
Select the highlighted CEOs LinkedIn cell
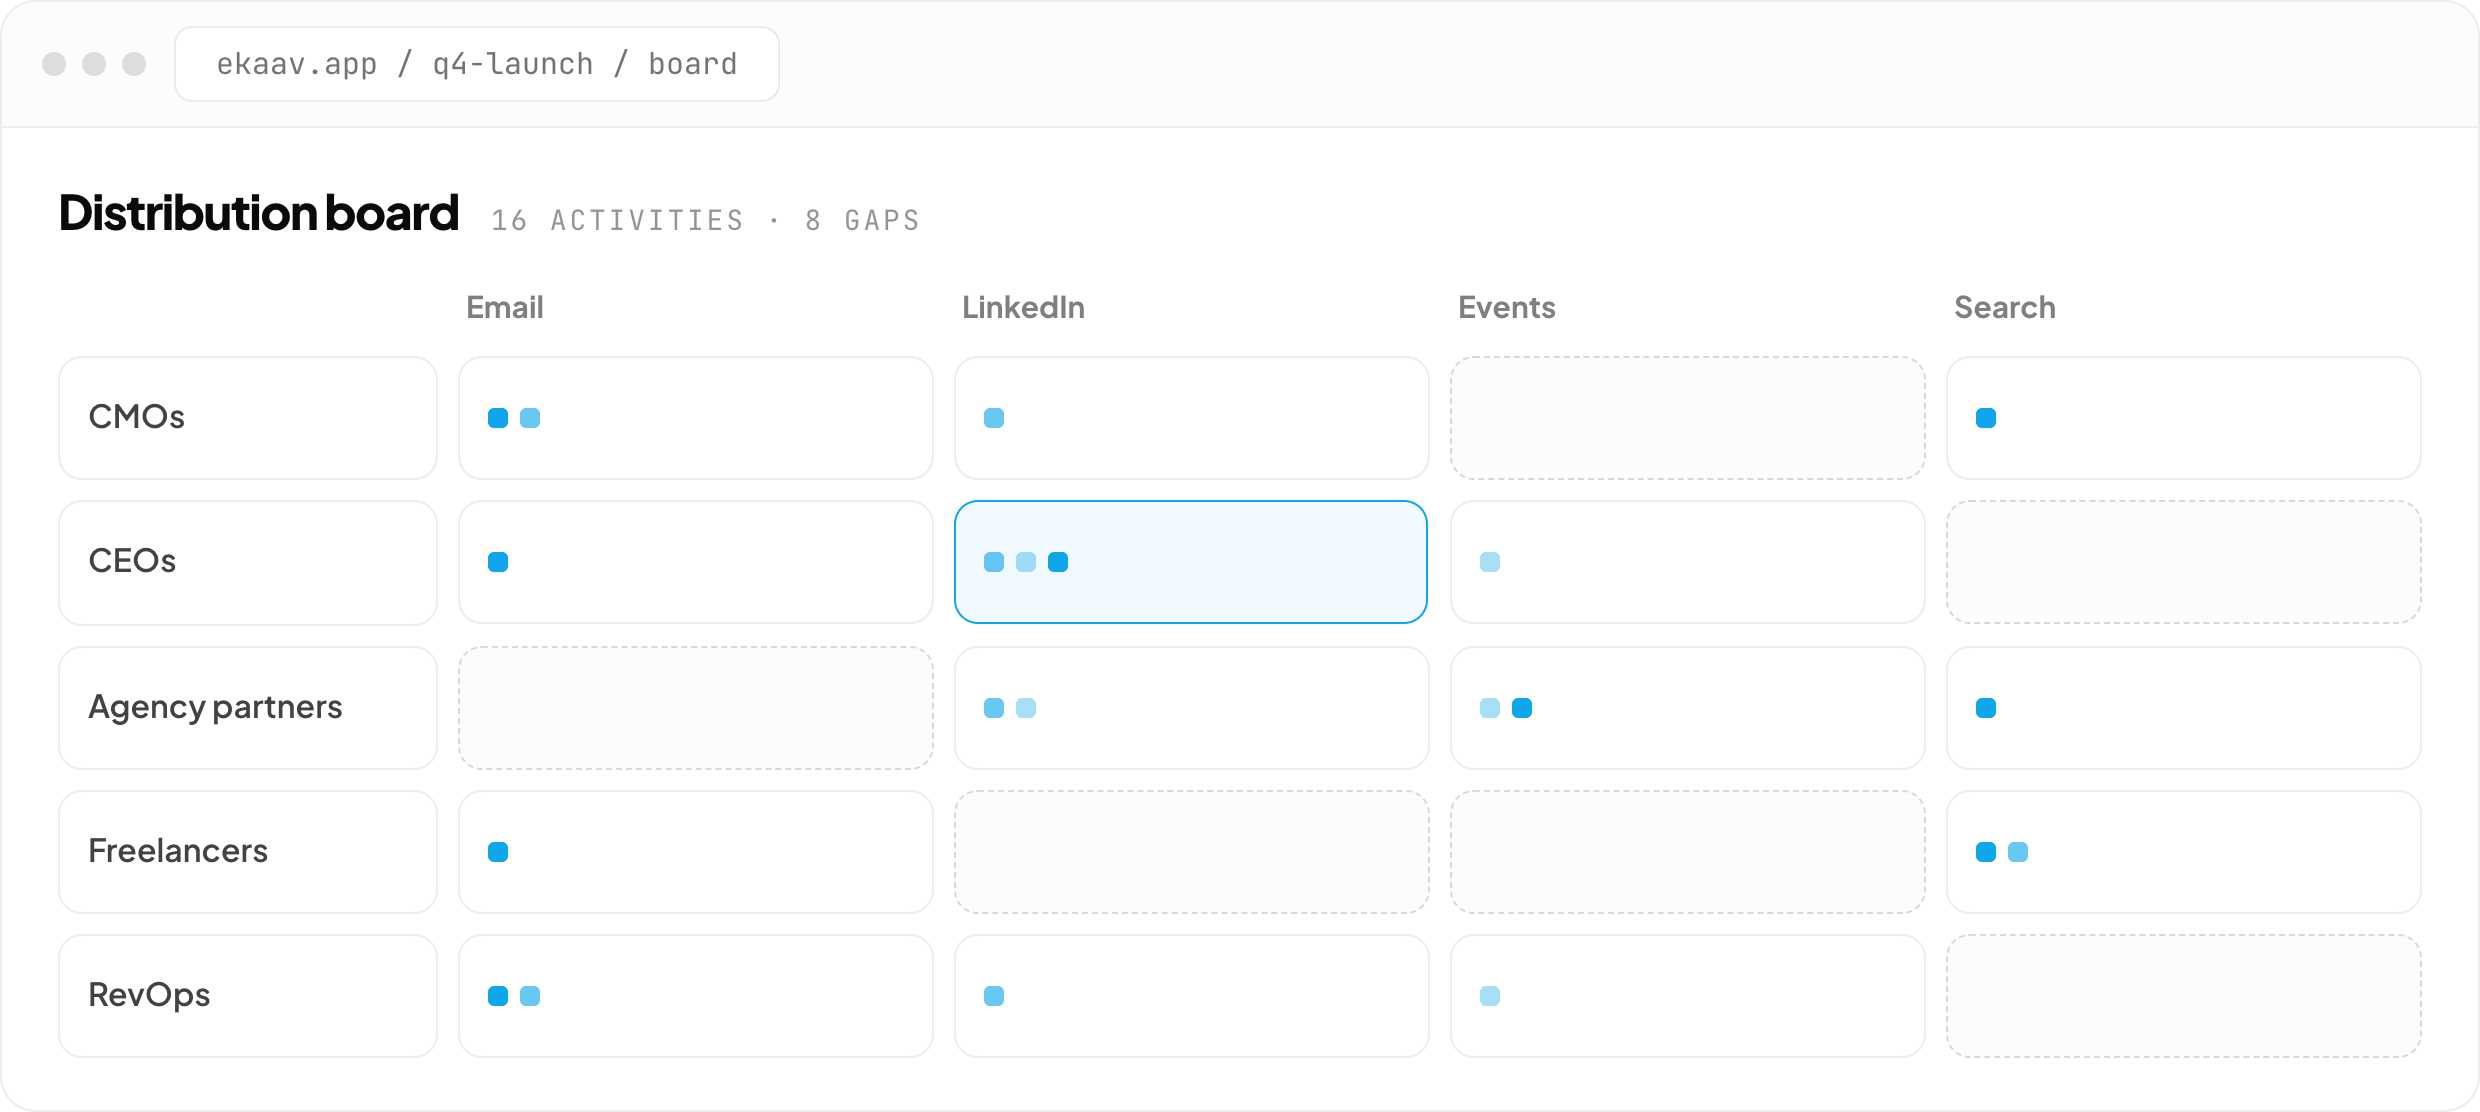1192,562
